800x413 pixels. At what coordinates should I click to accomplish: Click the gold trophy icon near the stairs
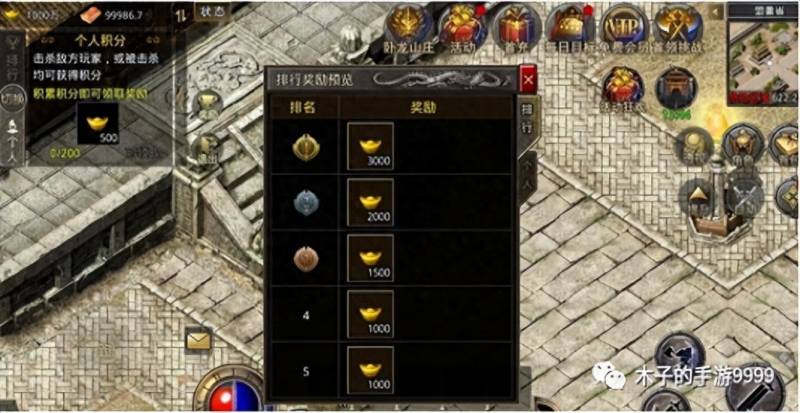(x=209, y=104)
